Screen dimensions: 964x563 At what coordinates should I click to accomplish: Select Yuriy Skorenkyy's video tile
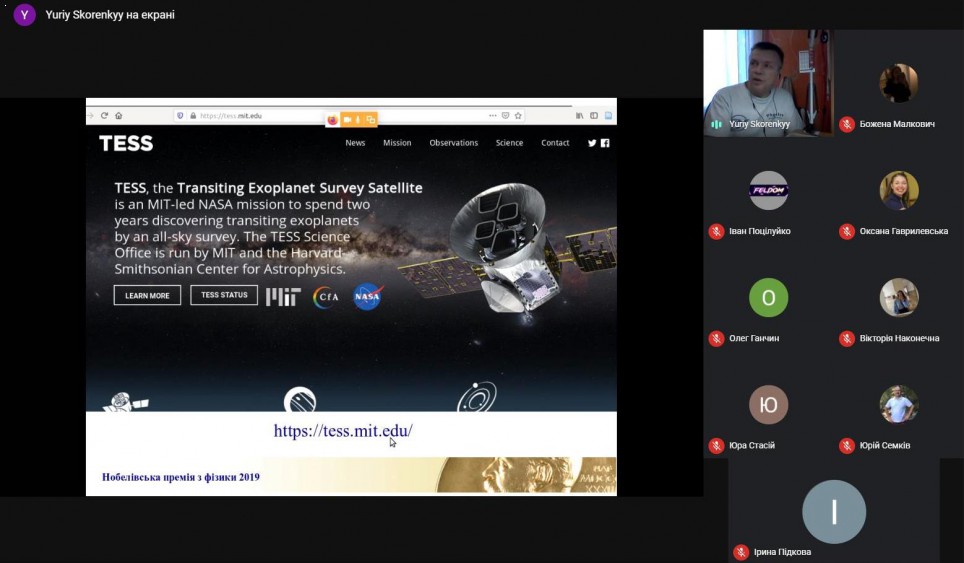(768, 83)
